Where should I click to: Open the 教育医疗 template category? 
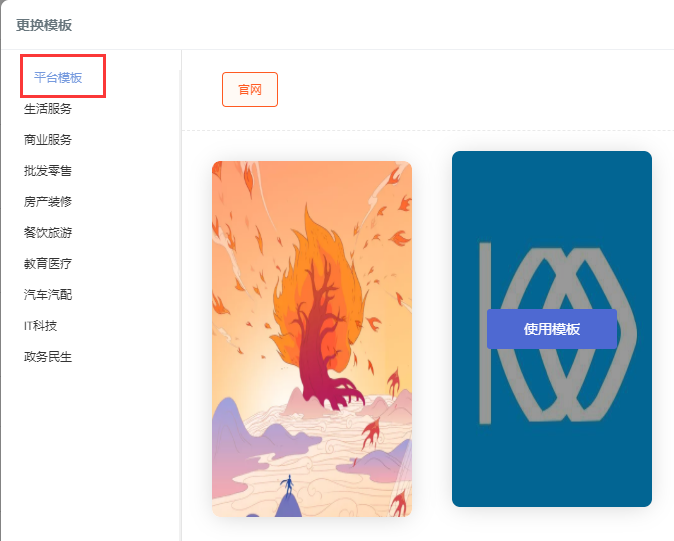(x=48, y=263)
